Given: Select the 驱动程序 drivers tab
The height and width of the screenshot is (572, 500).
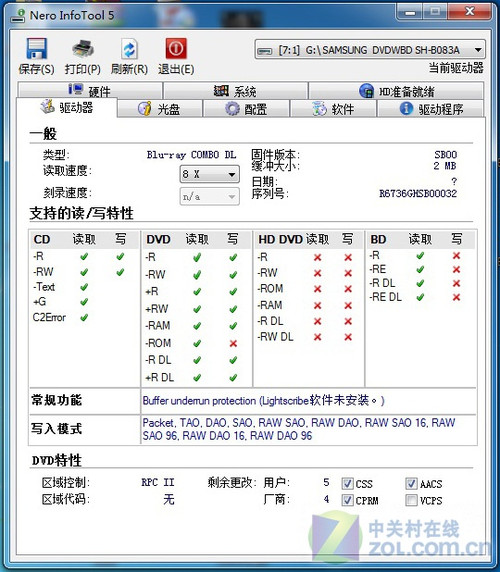Looking at the screenshot, I should tap(431, 109).
